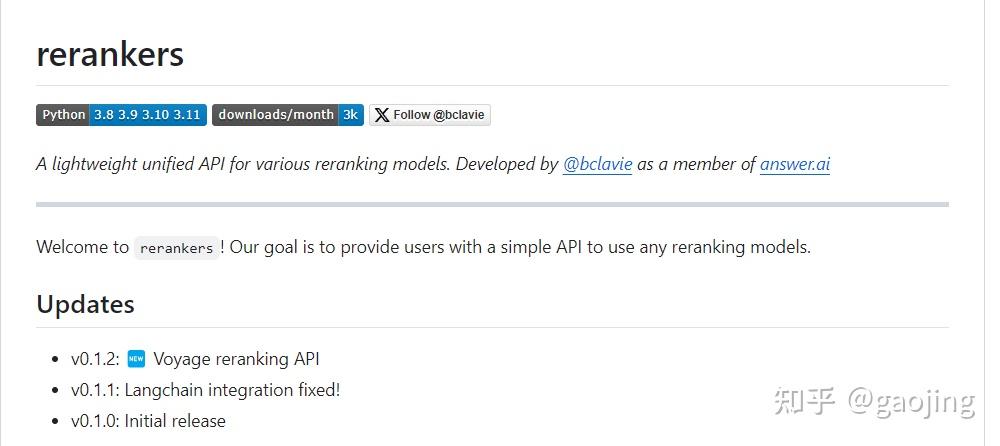Click the blue NEW emoji icon

[x=137, y=359]
